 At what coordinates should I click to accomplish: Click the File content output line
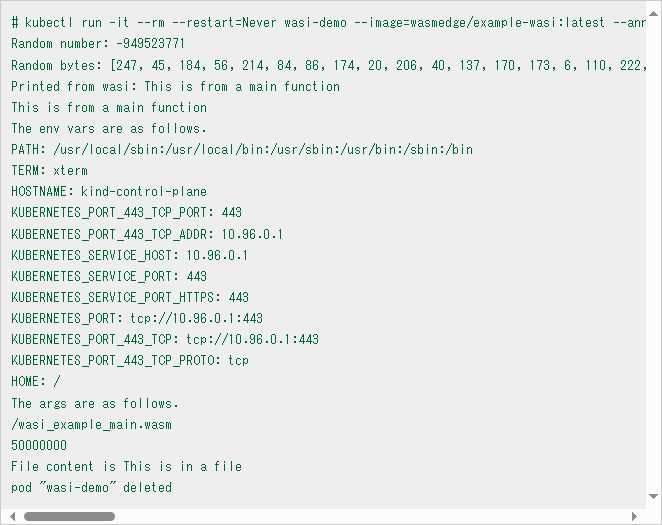pyautogui.click(x=126, y=466)
